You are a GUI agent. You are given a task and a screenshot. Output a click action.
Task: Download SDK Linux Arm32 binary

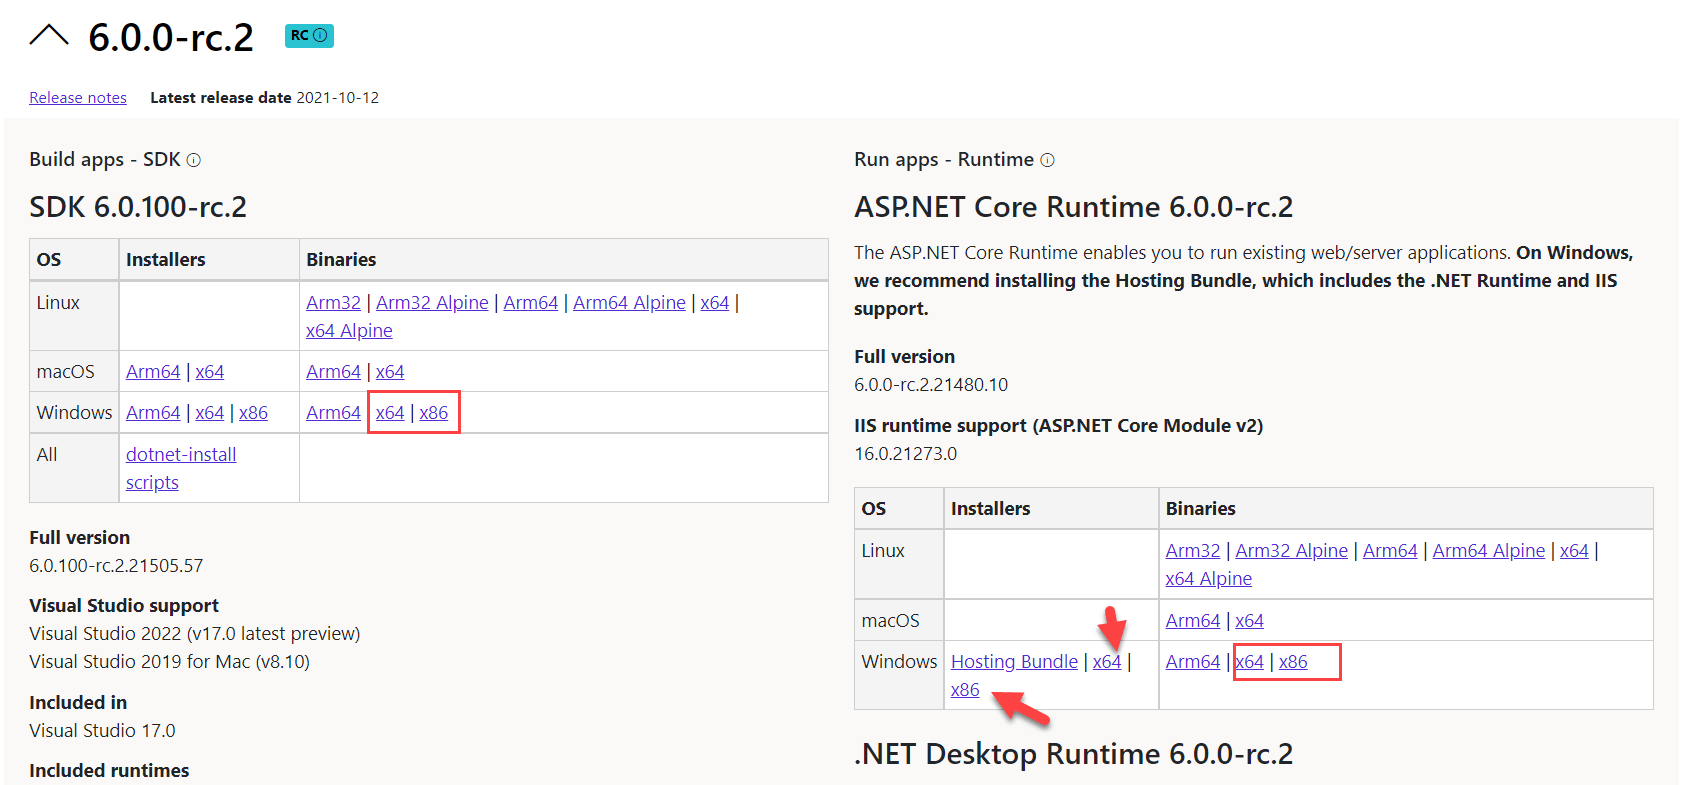pyautogui.click(x=333, y=303)
